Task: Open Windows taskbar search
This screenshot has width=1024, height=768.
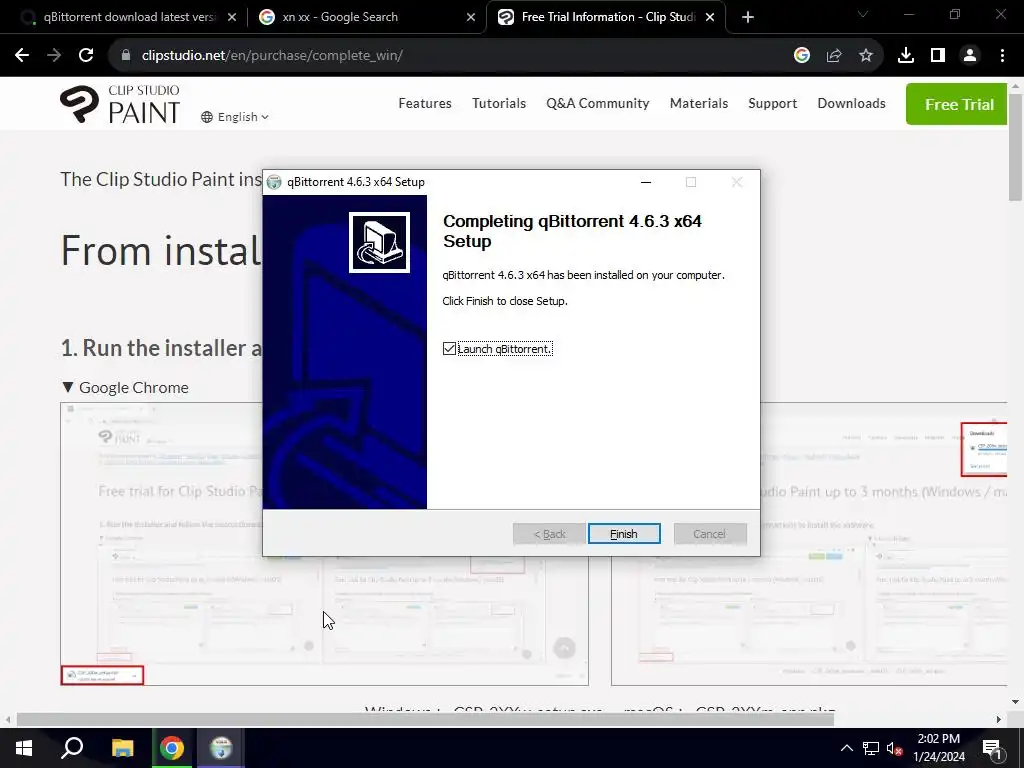Action: (72, 748)
